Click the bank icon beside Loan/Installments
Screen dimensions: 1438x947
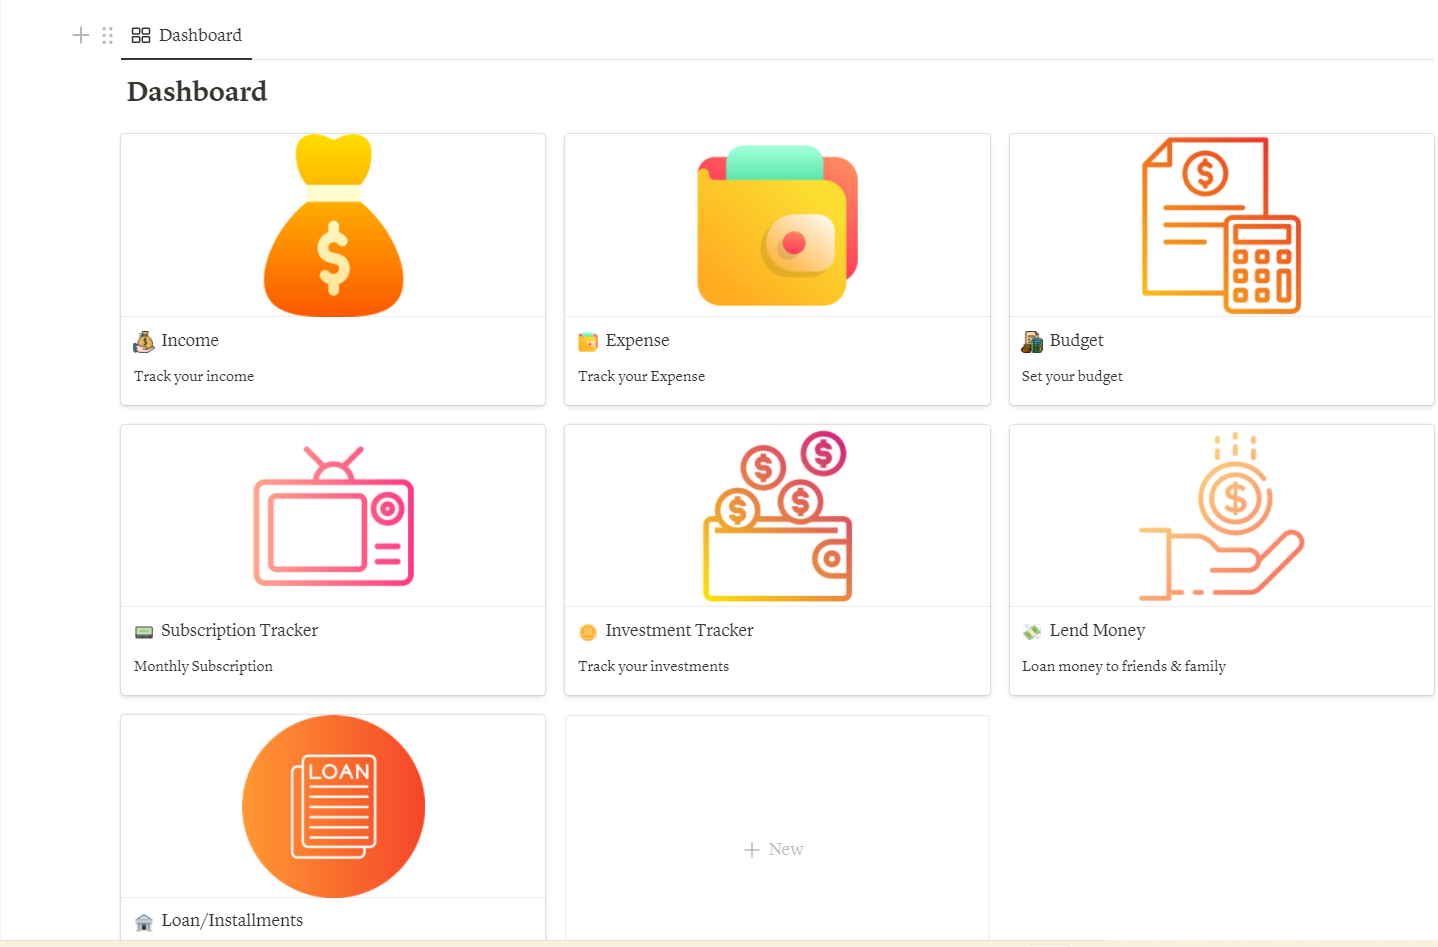144,922
